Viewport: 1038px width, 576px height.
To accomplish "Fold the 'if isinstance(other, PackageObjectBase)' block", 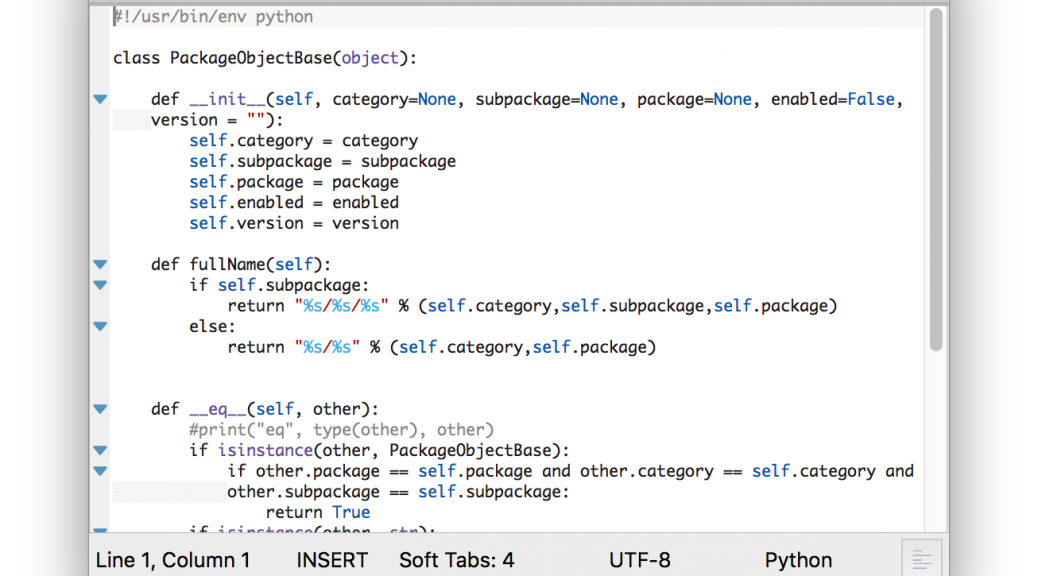I will point(100,450).
